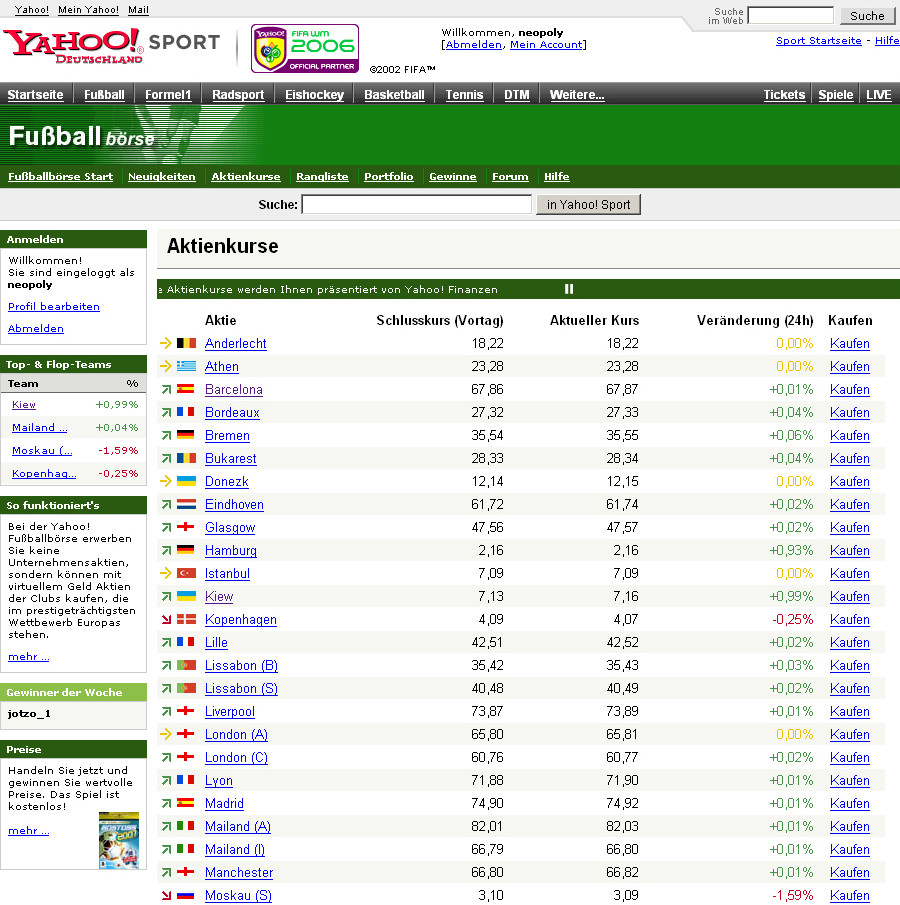
Task: Open the prize game box thumbnail
Action: [x=119, y=840]
